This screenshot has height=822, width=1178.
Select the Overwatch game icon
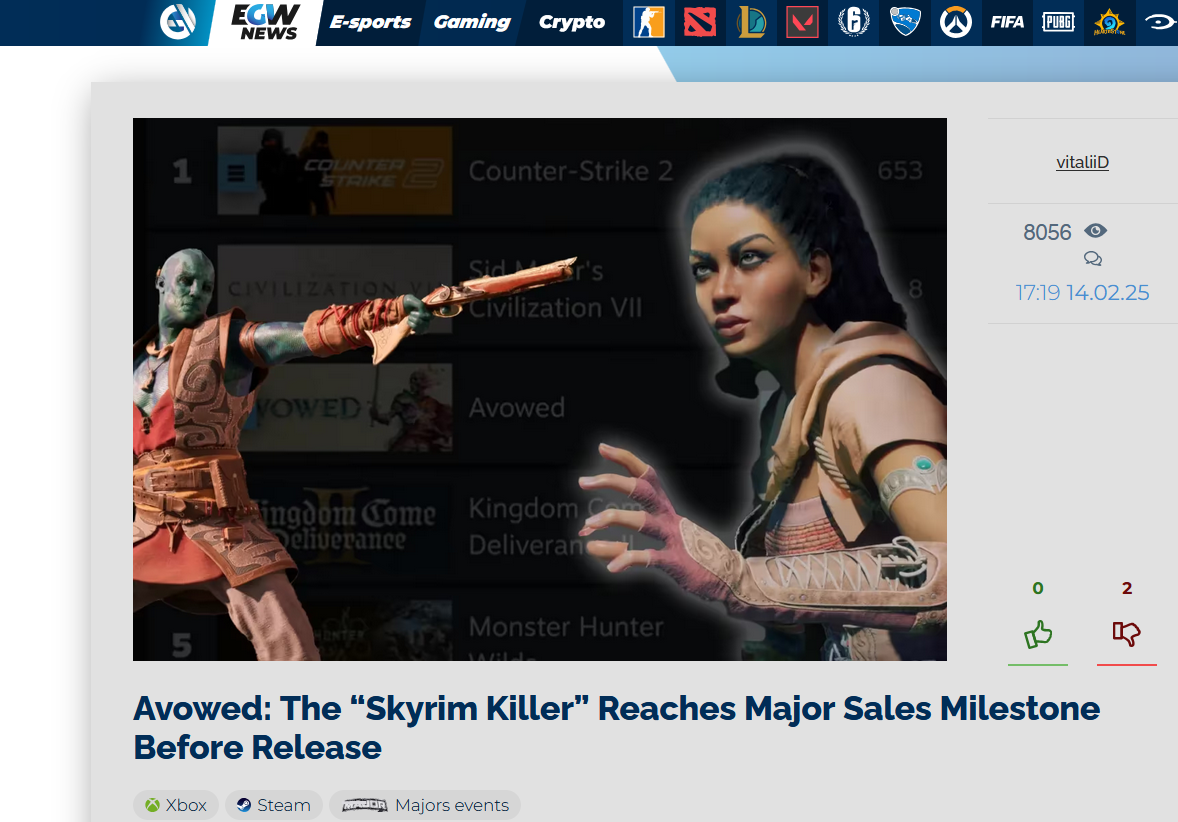[x=956, y=22]
